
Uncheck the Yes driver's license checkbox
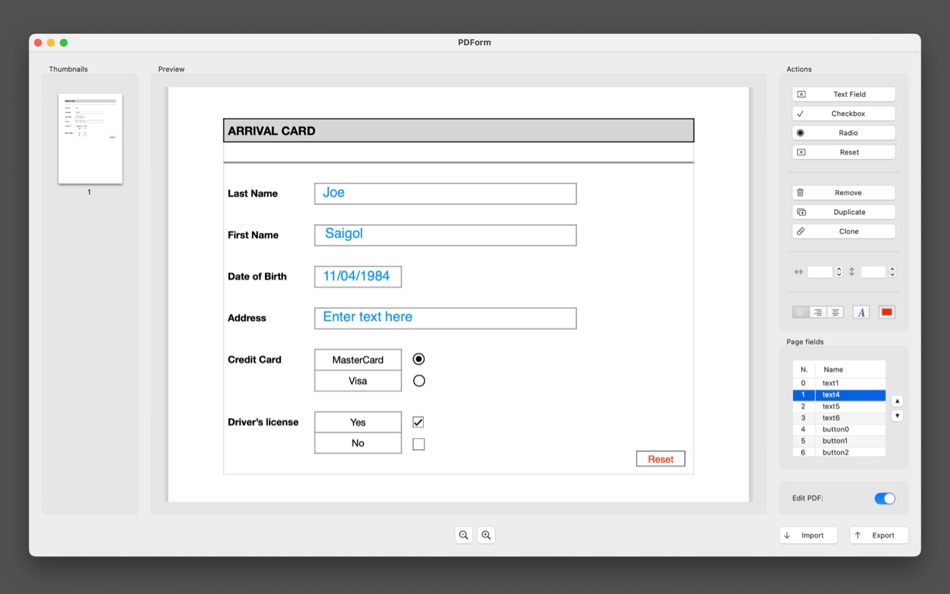[x=418, y=422]
